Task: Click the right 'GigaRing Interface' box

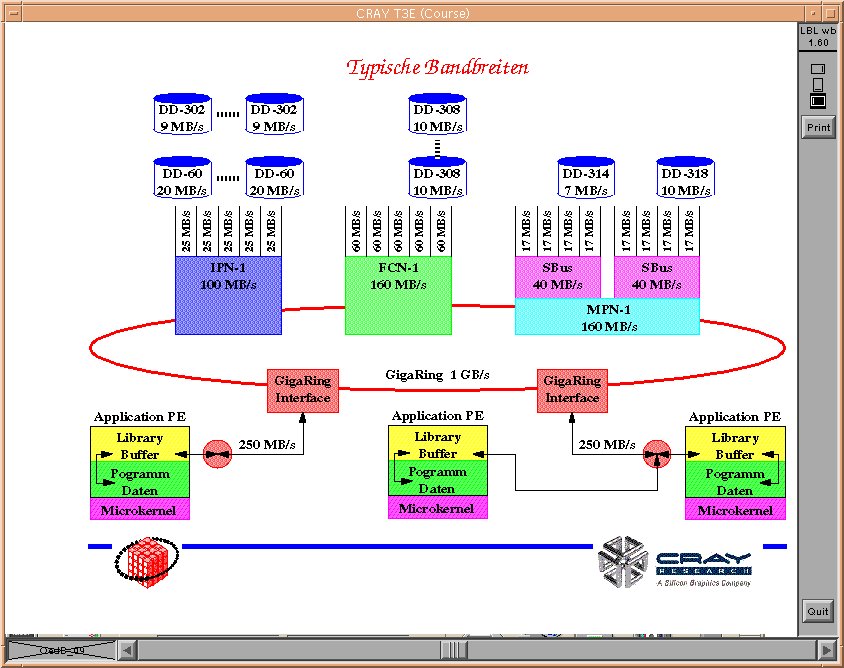Action: pos(572,391)
